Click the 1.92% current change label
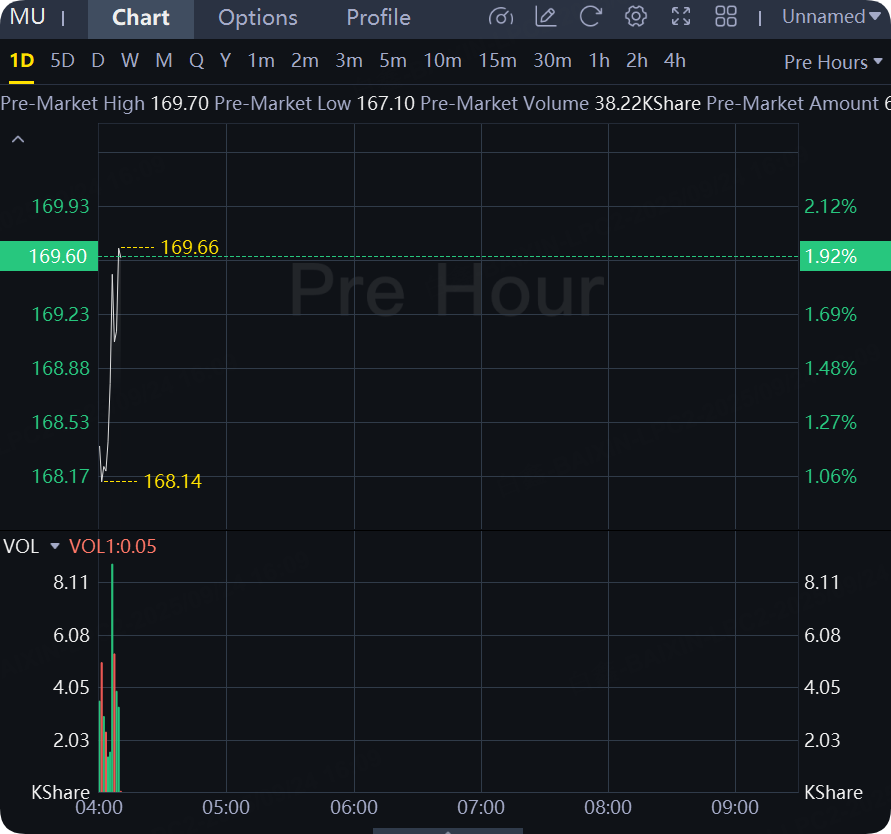The image size is (891, 834). click(845, 256)
